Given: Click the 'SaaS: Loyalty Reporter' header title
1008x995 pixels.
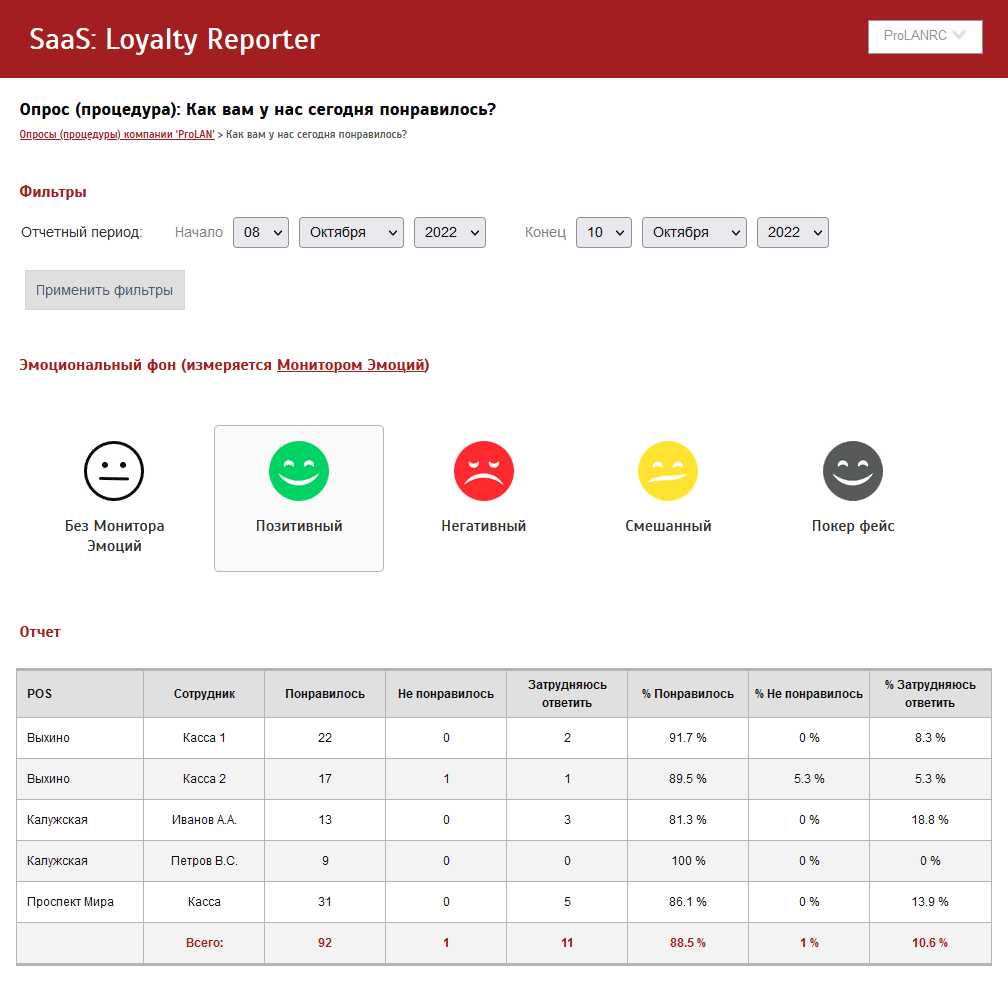Looking at the screenshot, I should click(x=175, y=39).
